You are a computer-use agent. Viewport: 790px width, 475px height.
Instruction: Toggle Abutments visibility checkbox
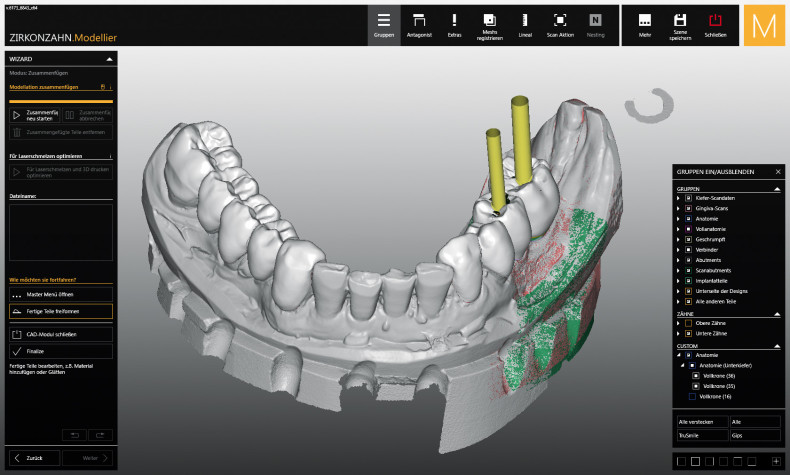(x=688, y=260)
